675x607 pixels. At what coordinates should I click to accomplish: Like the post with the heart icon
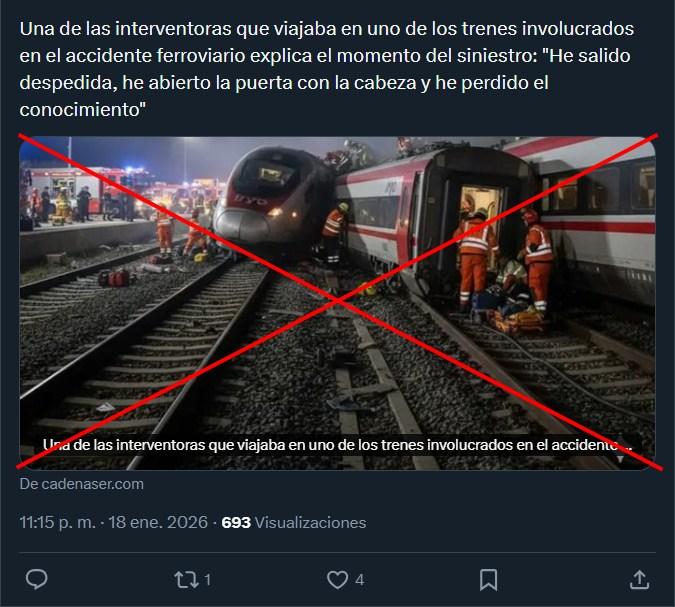point(338,579)
